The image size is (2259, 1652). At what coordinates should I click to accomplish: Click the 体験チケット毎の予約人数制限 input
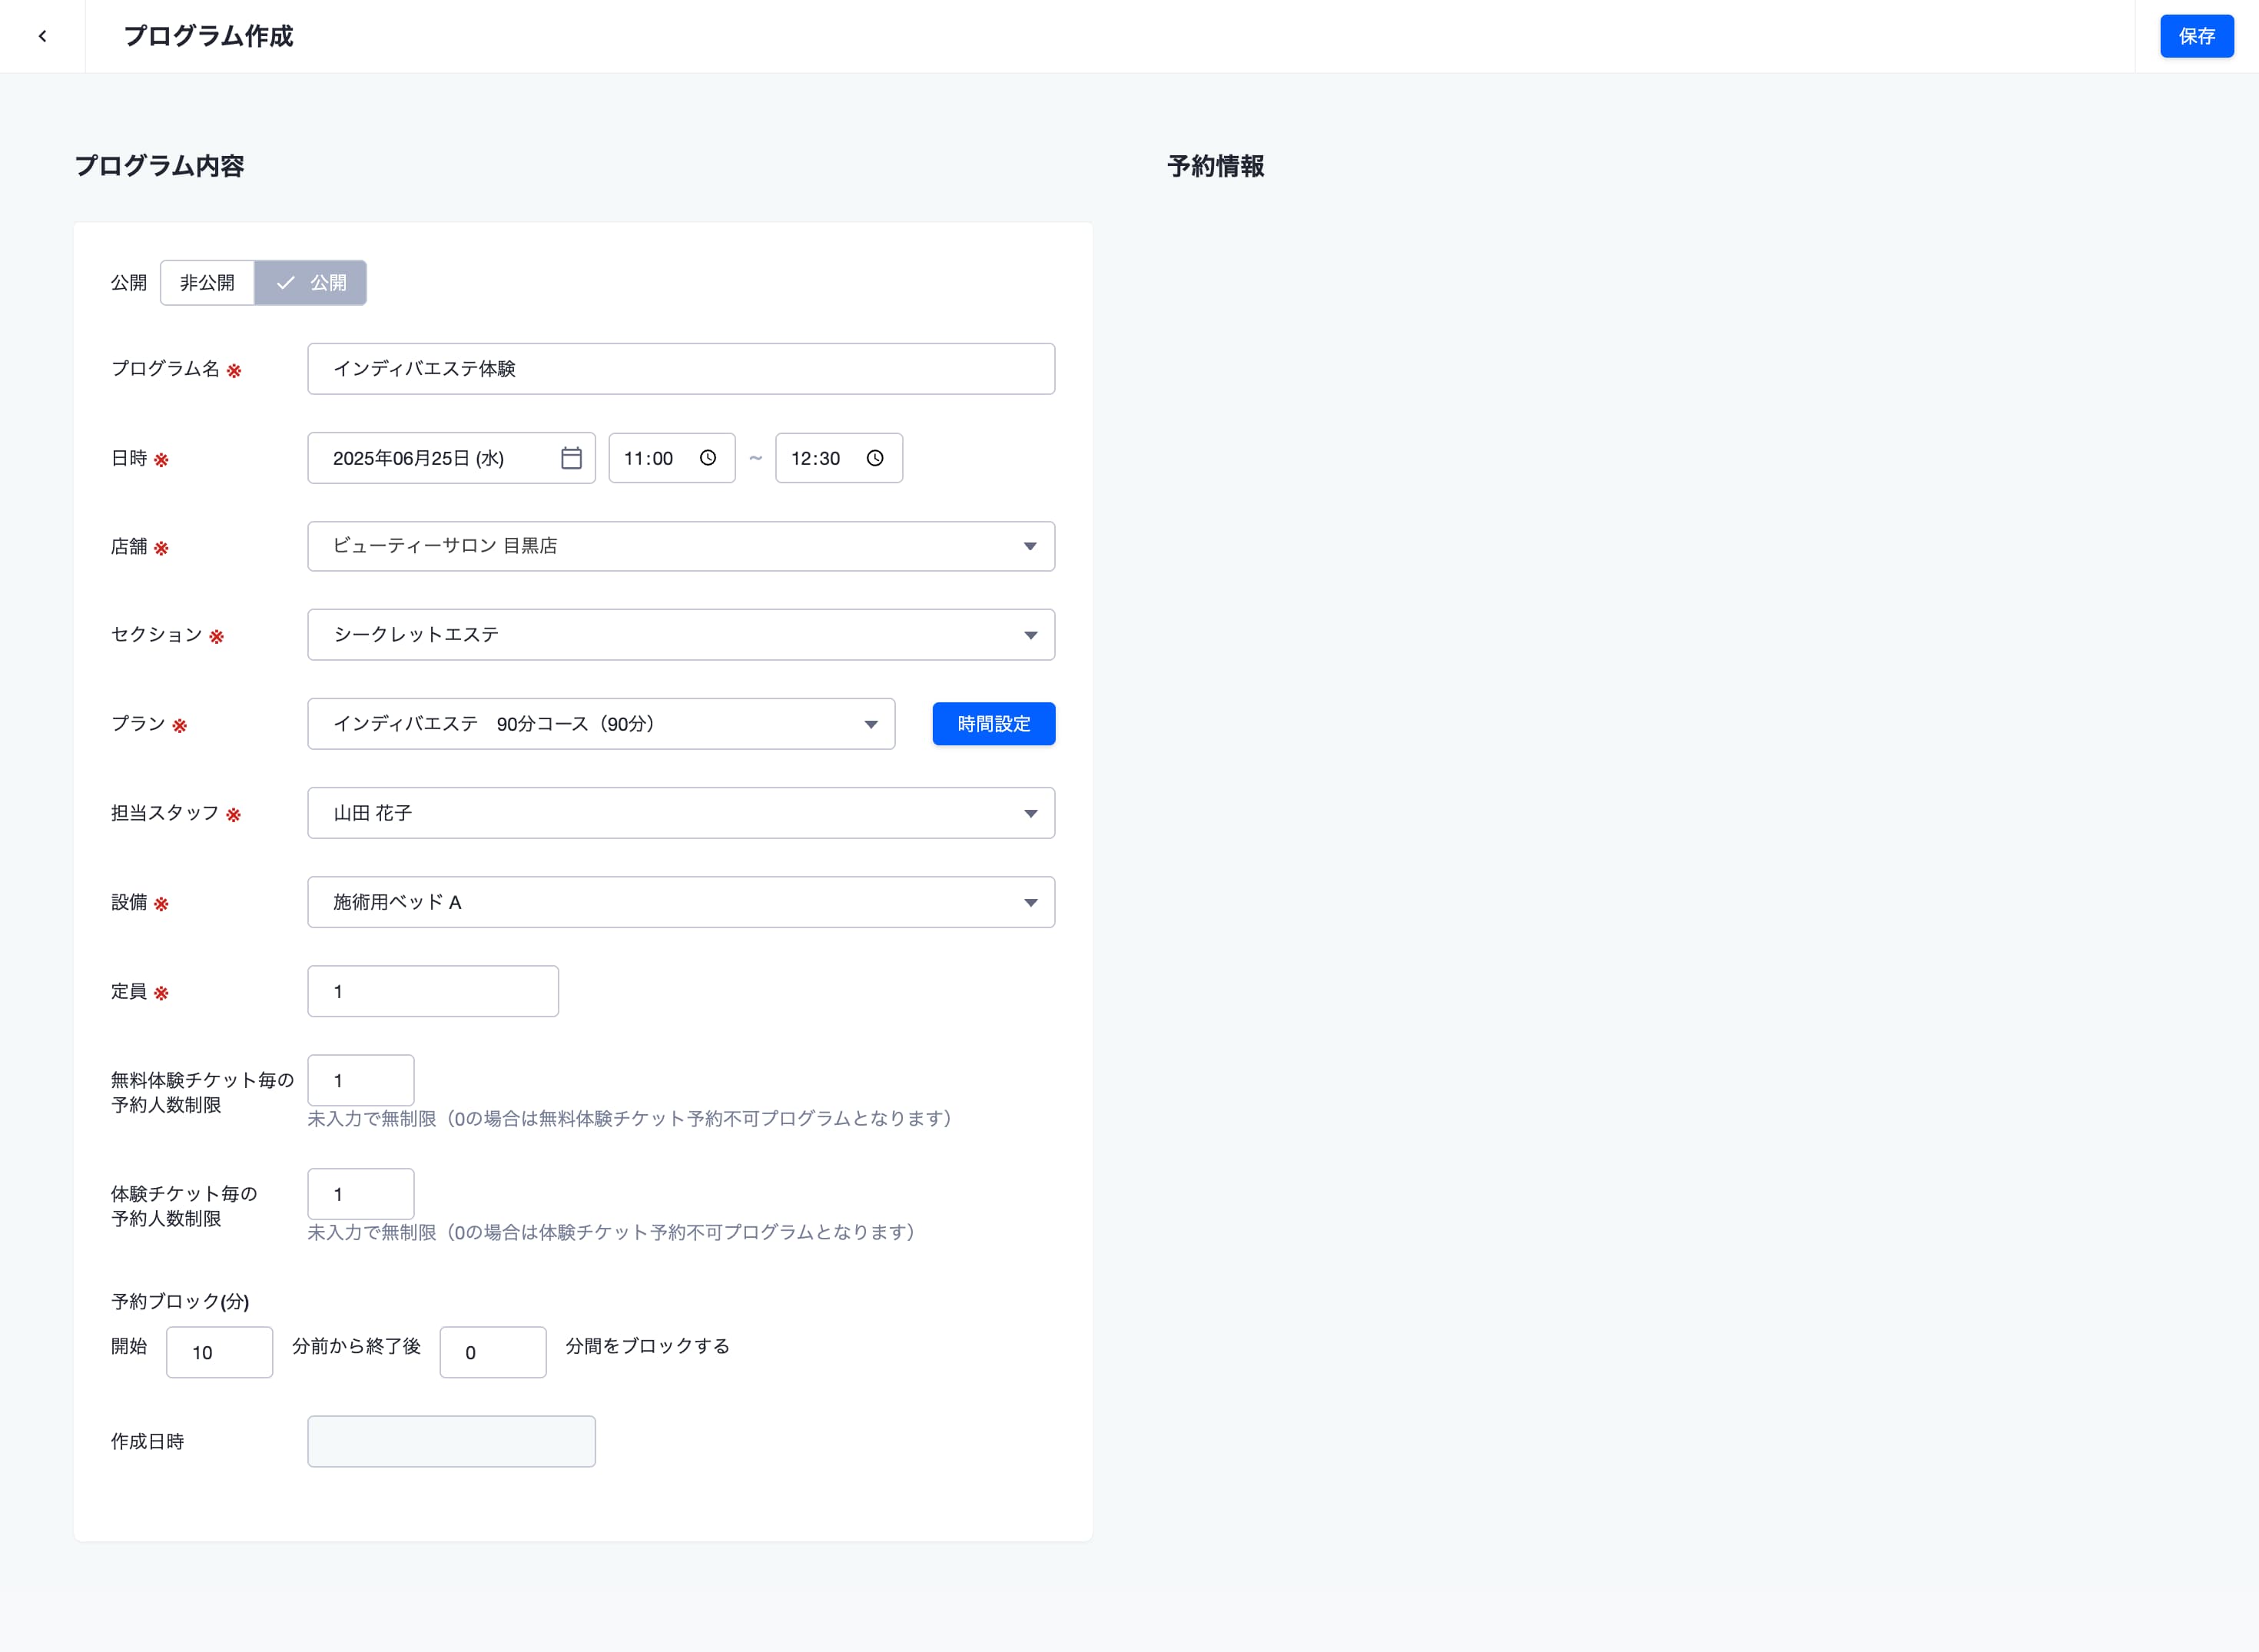(x=361, y=1194)
